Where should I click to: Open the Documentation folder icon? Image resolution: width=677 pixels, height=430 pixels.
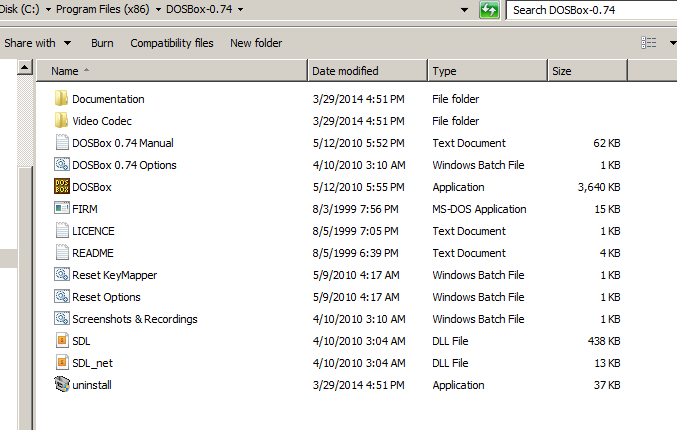tap(61, 98)
